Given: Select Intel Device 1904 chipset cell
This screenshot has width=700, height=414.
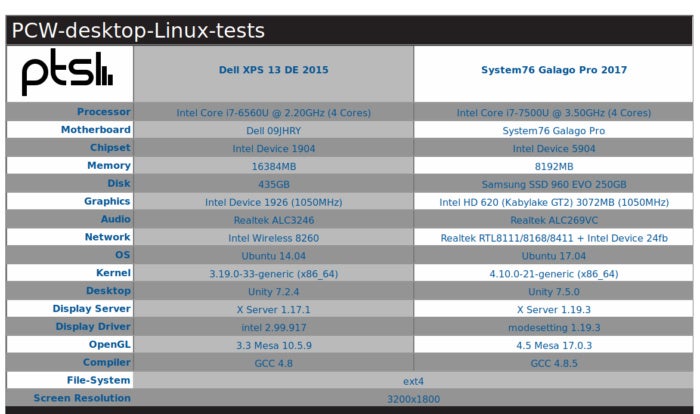Looking at the screenshot, I should pos(274,149).
